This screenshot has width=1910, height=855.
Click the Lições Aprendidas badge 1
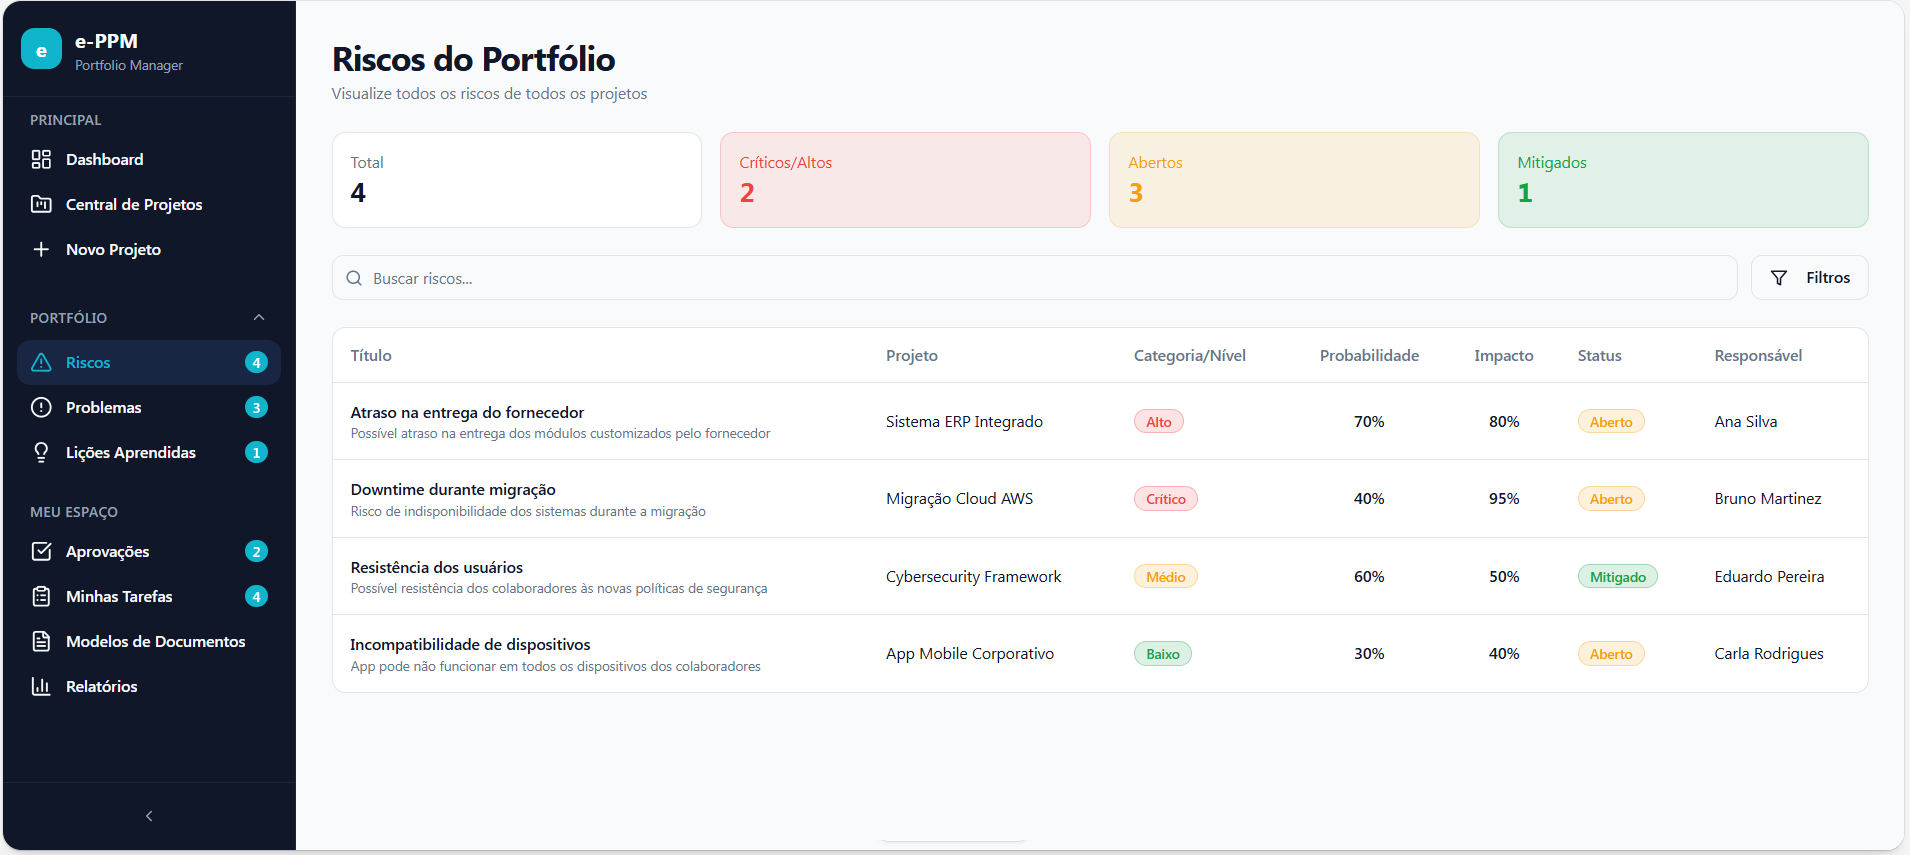click(x=256, y=452)
